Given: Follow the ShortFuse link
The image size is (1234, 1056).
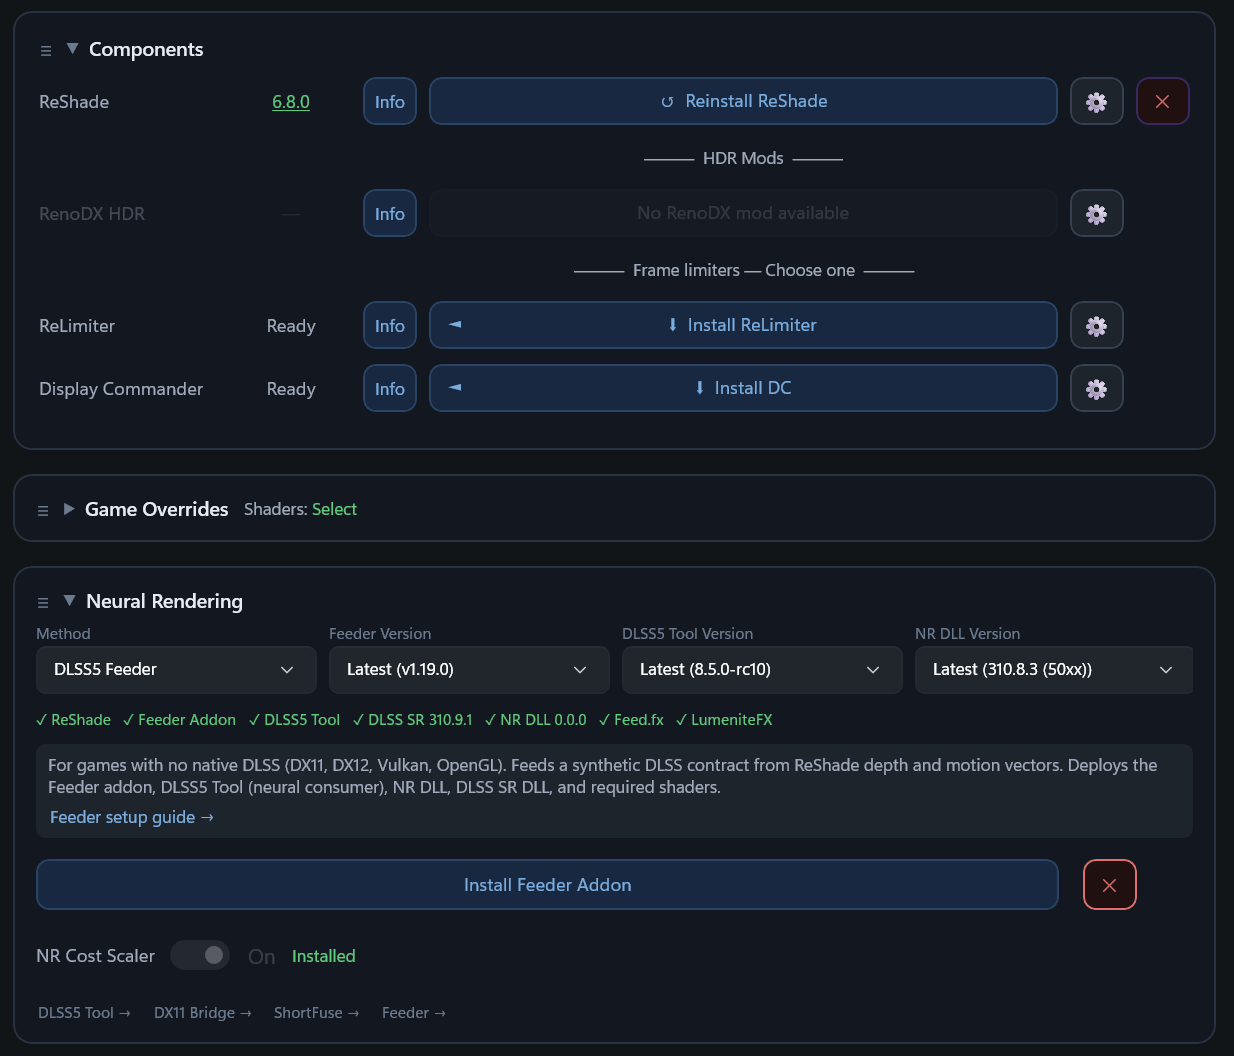Looking at the screenshot, I should pyautogui.click(x=316, y=1013).
